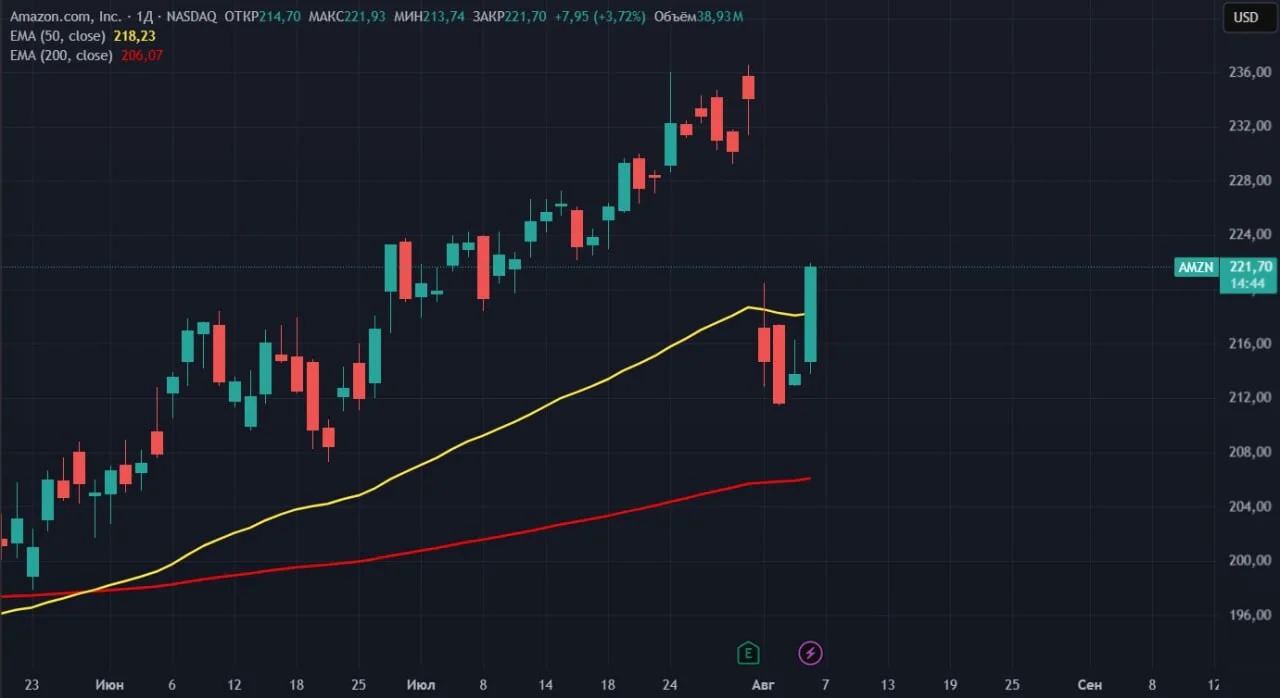Click the 208,00 price axis label
The width and height of the screenshot is (1280, 698).
coord(1250,452)
